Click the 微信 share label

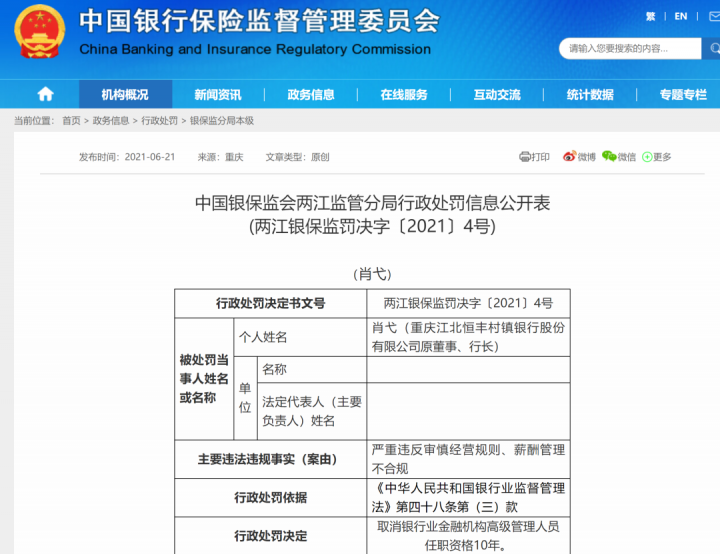point(627,157)
